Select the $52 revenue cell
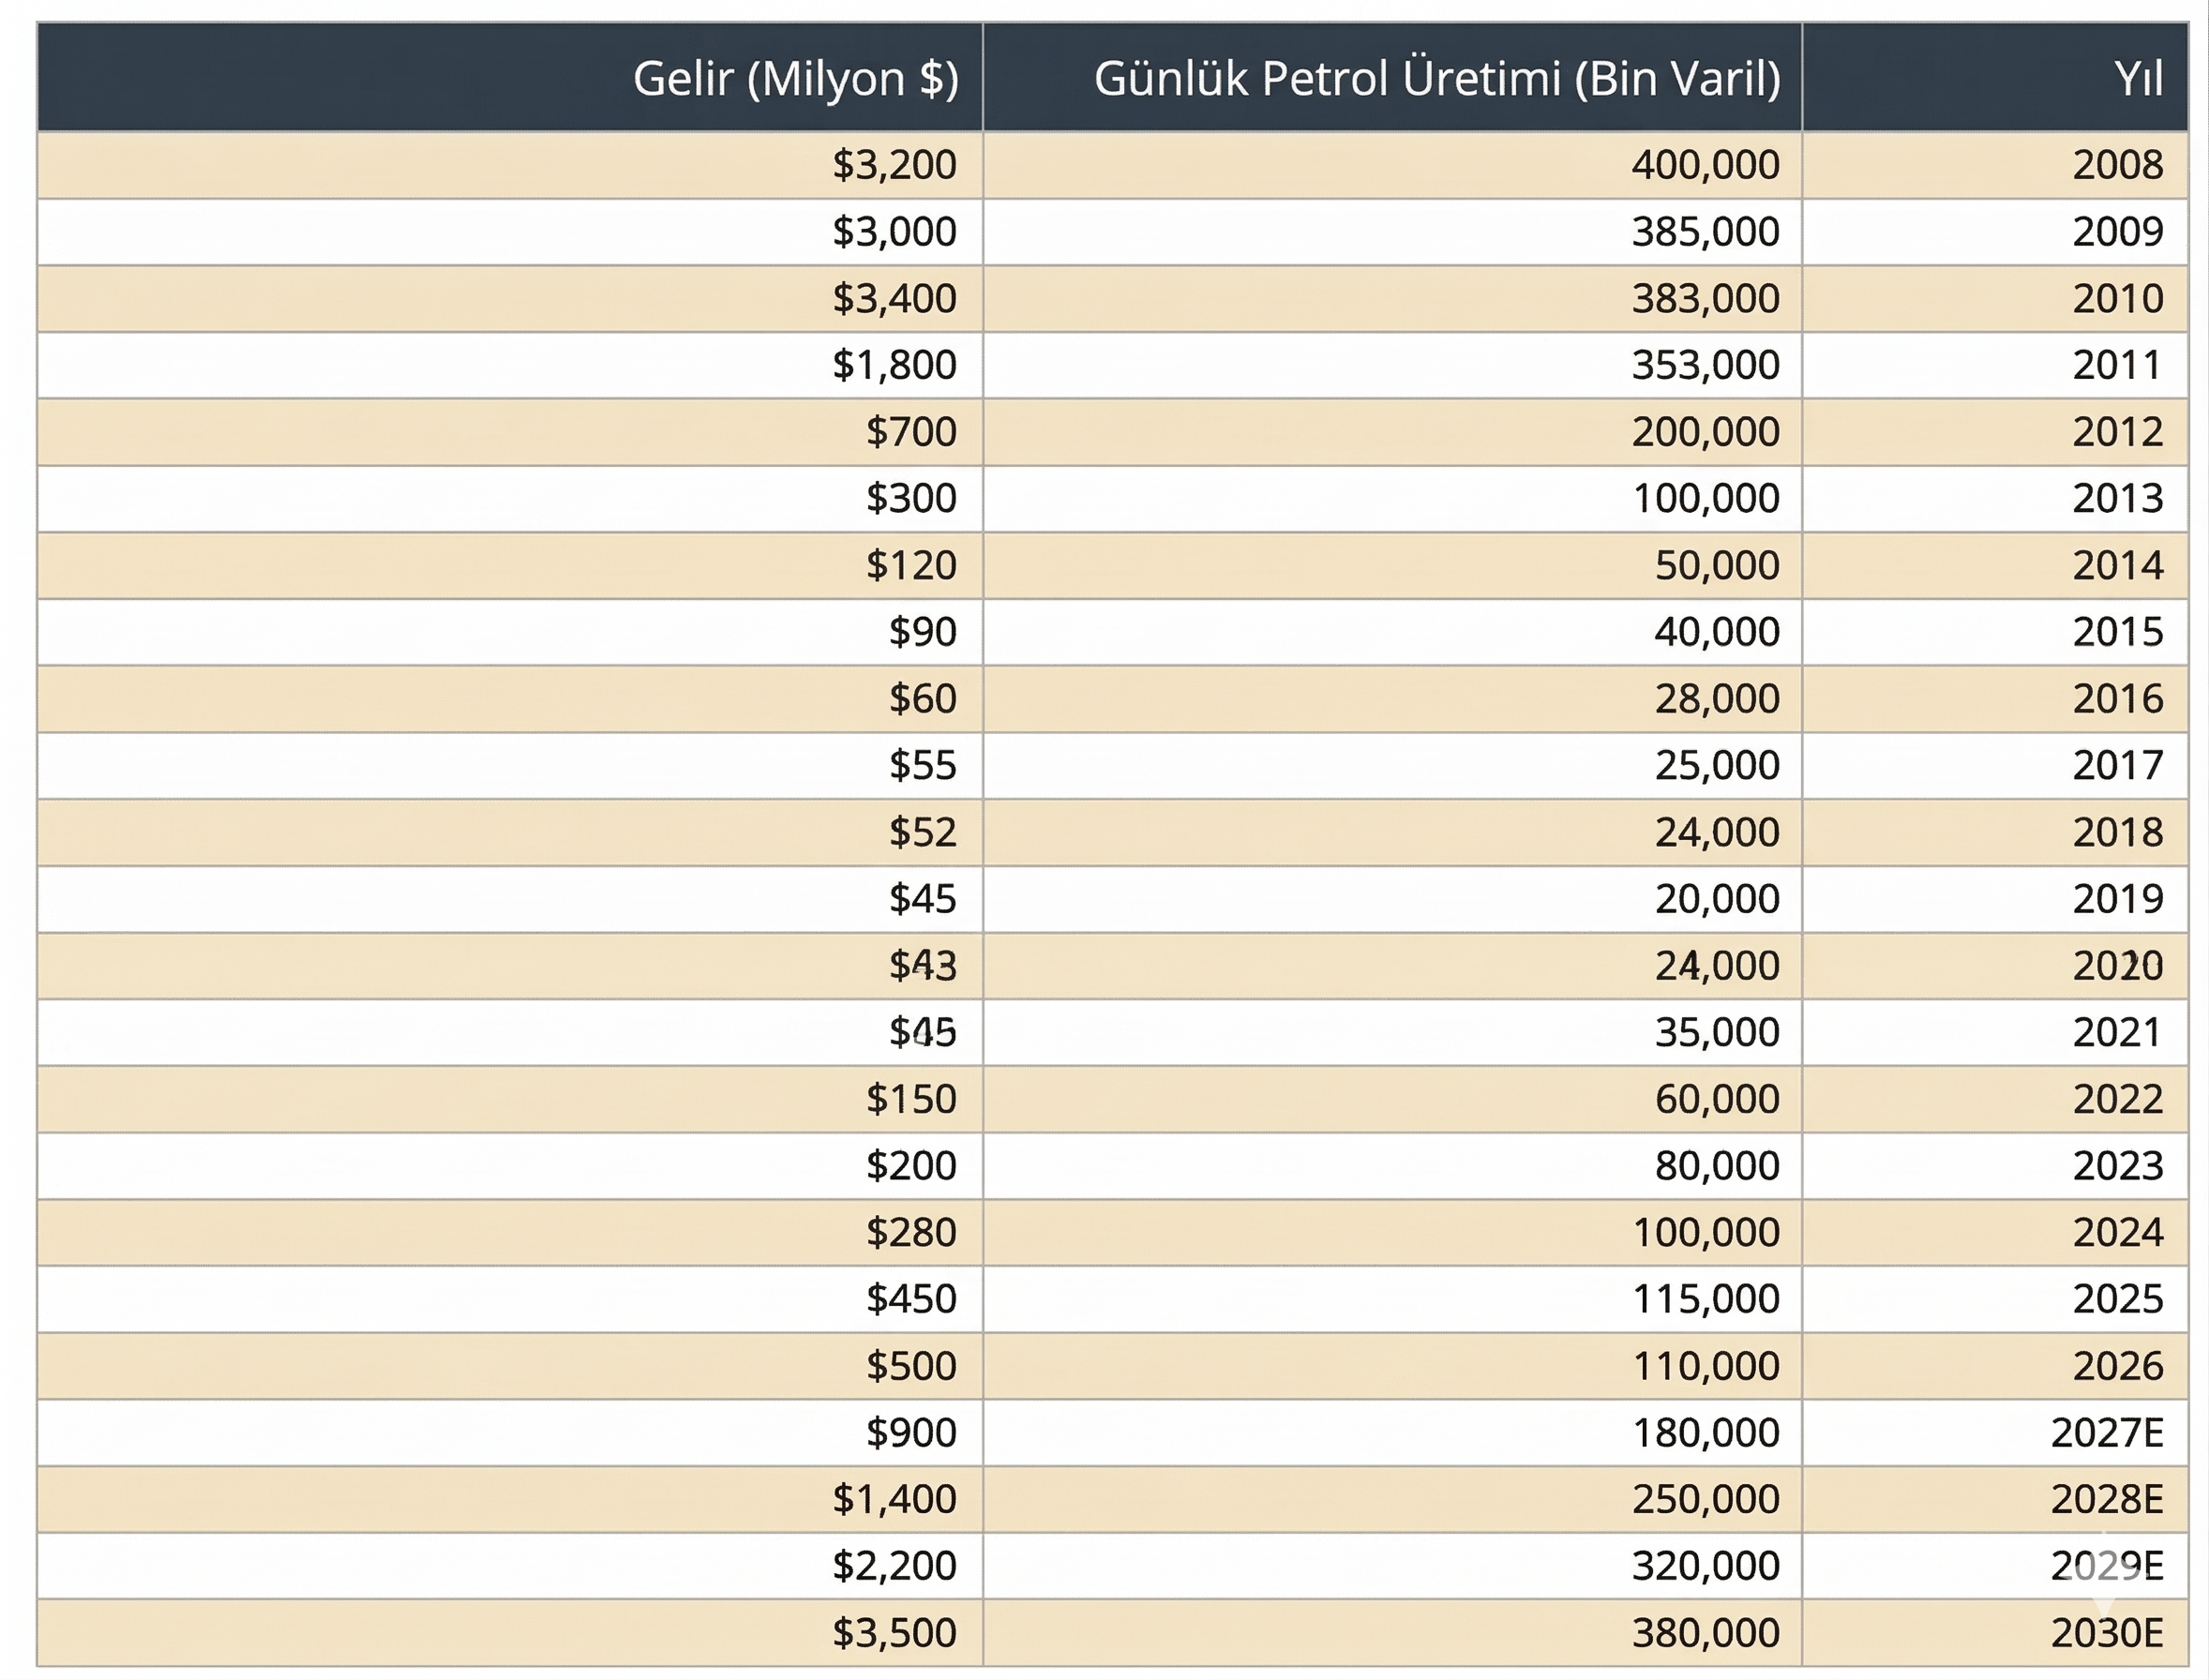The width and height of the screenshot is (2209, 1680). tap(922, 832)
